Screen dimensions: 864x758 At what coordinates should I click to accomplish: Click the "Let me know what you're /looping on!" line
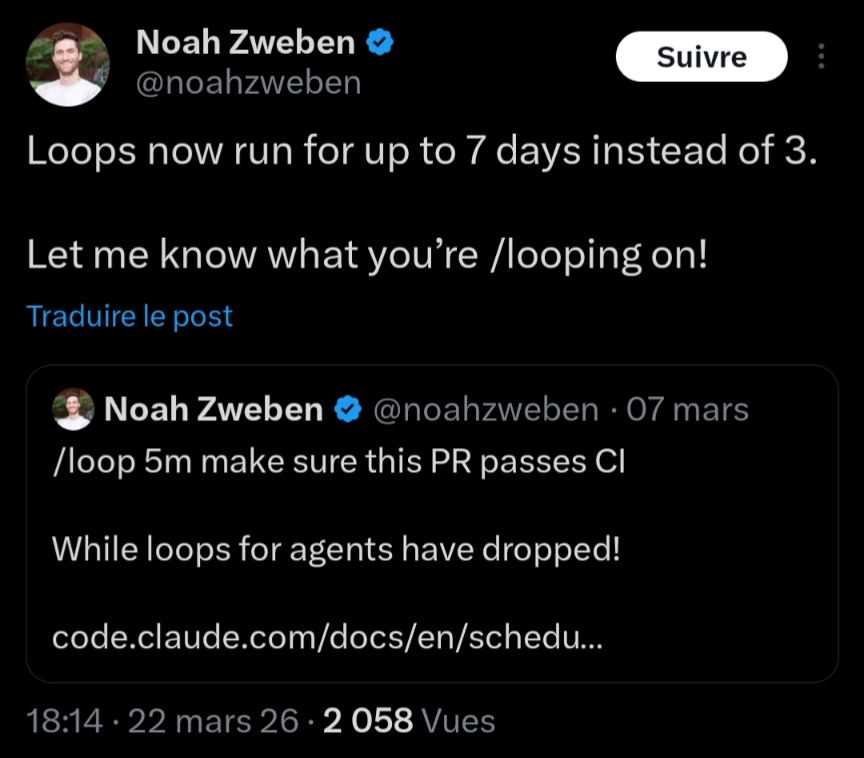[x=367, y=256]
